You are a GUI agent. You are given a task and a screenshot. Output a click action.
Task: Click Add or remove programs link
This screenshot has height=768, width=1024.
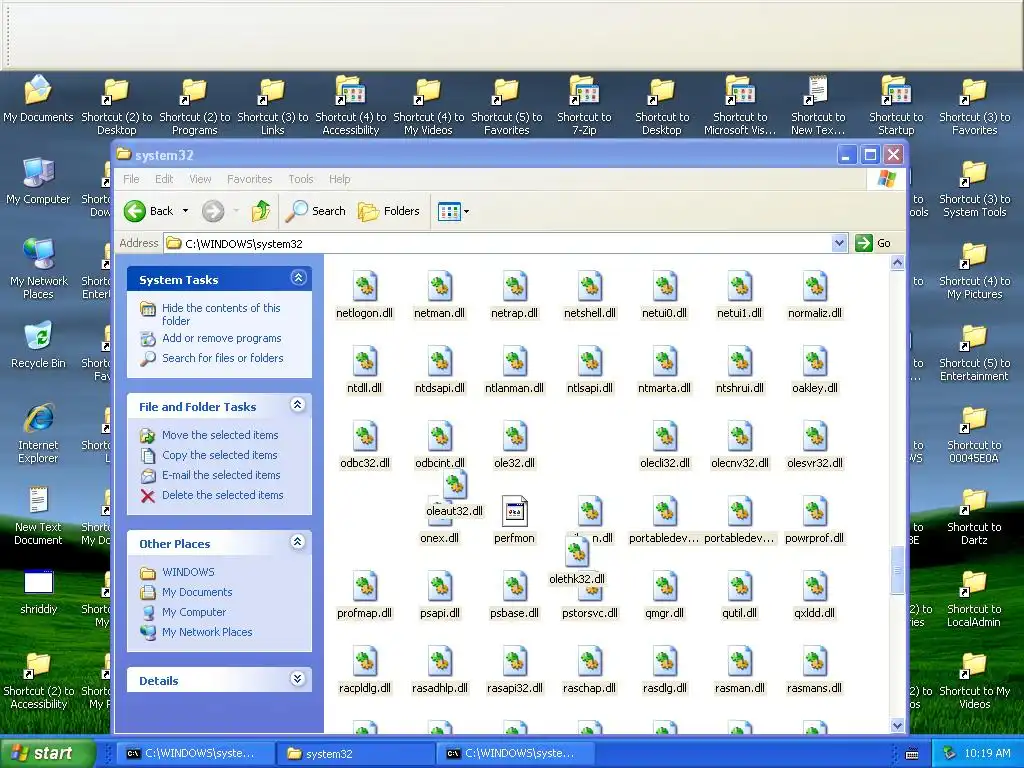(221, 338)
